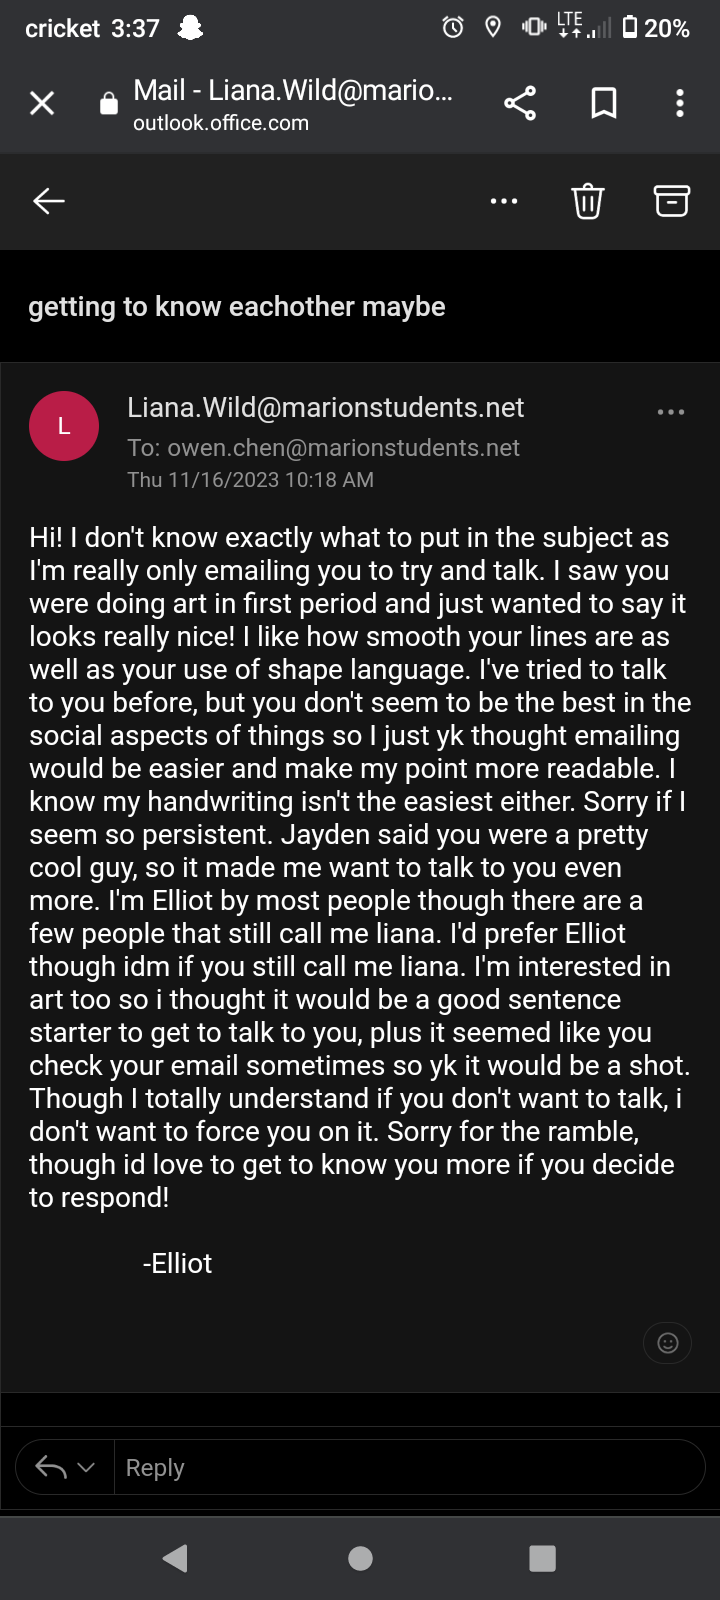Expand reply options dropdown chevron
This screenshot has height=1600, width=720.
pyautogui.click(x=87, y=1467)
